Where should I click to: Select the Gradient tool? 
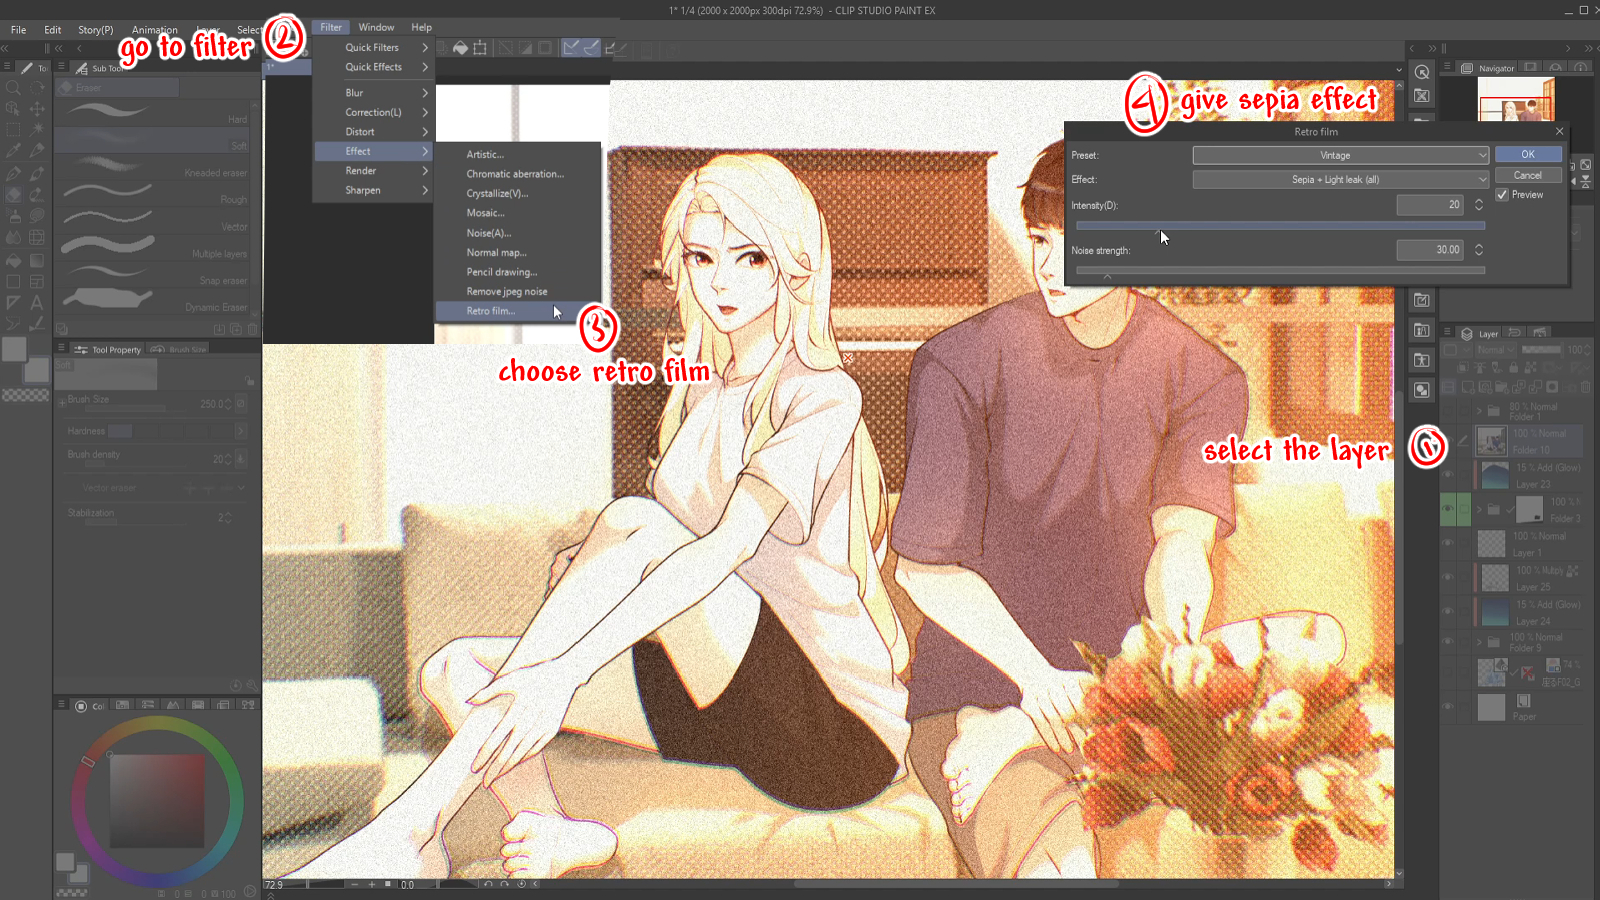tap(38, 261)
